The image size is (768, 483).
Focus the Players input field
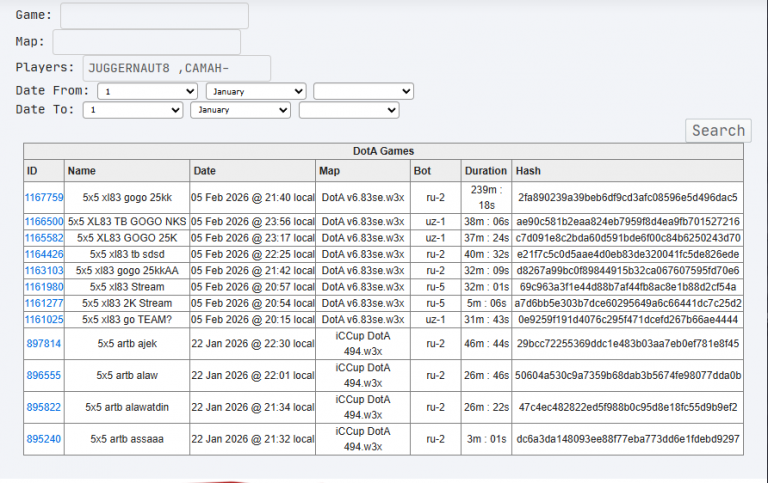177,68
